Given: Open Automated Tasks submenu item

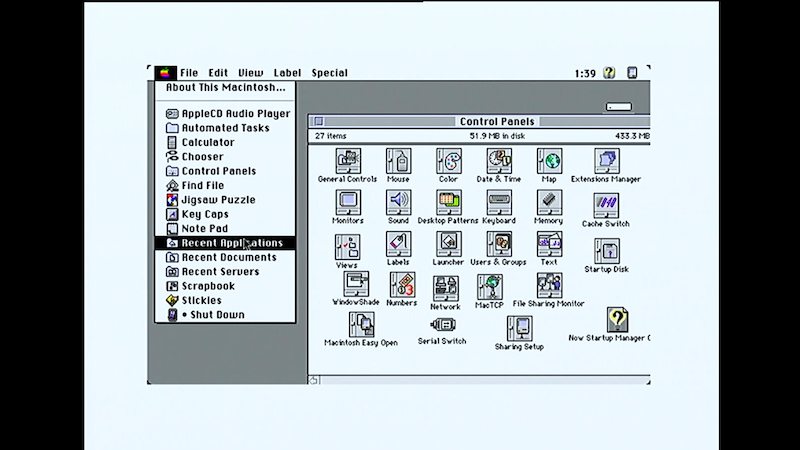Looking at the screenshot, I should coord(225,128).
